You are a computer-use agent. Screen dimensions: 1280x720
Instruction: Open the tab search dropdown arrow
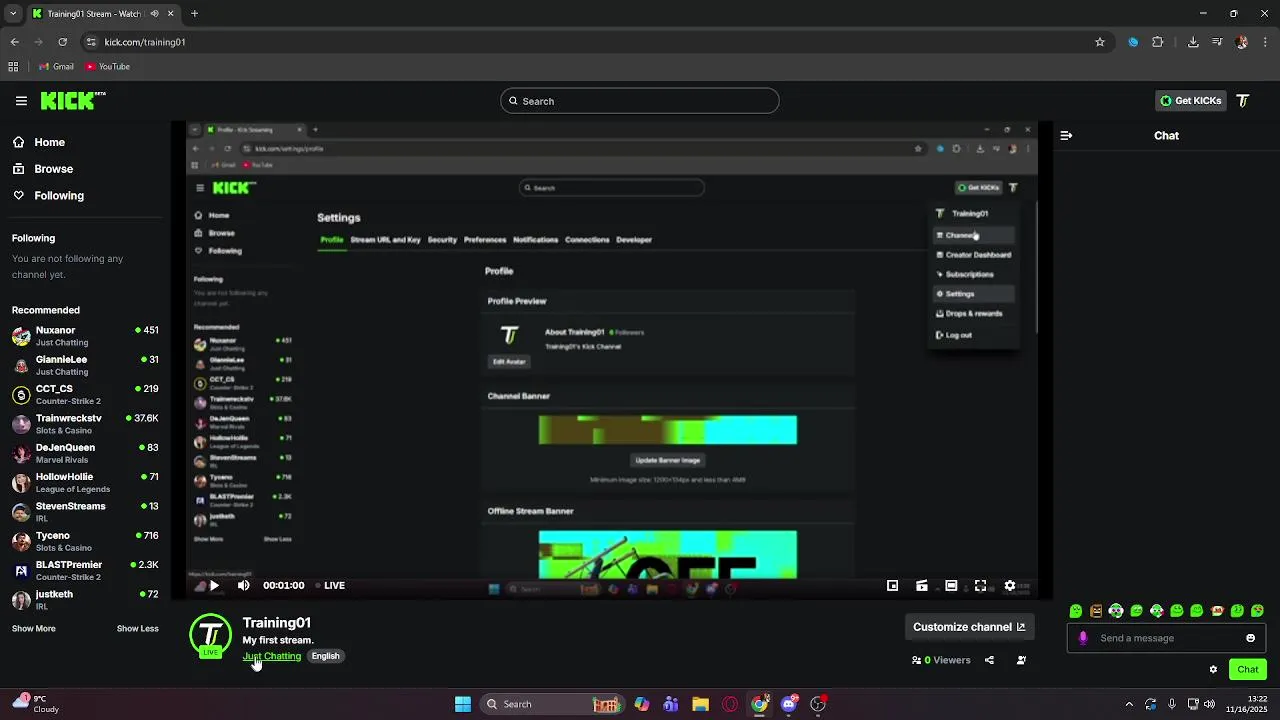(x=13, y=14)
